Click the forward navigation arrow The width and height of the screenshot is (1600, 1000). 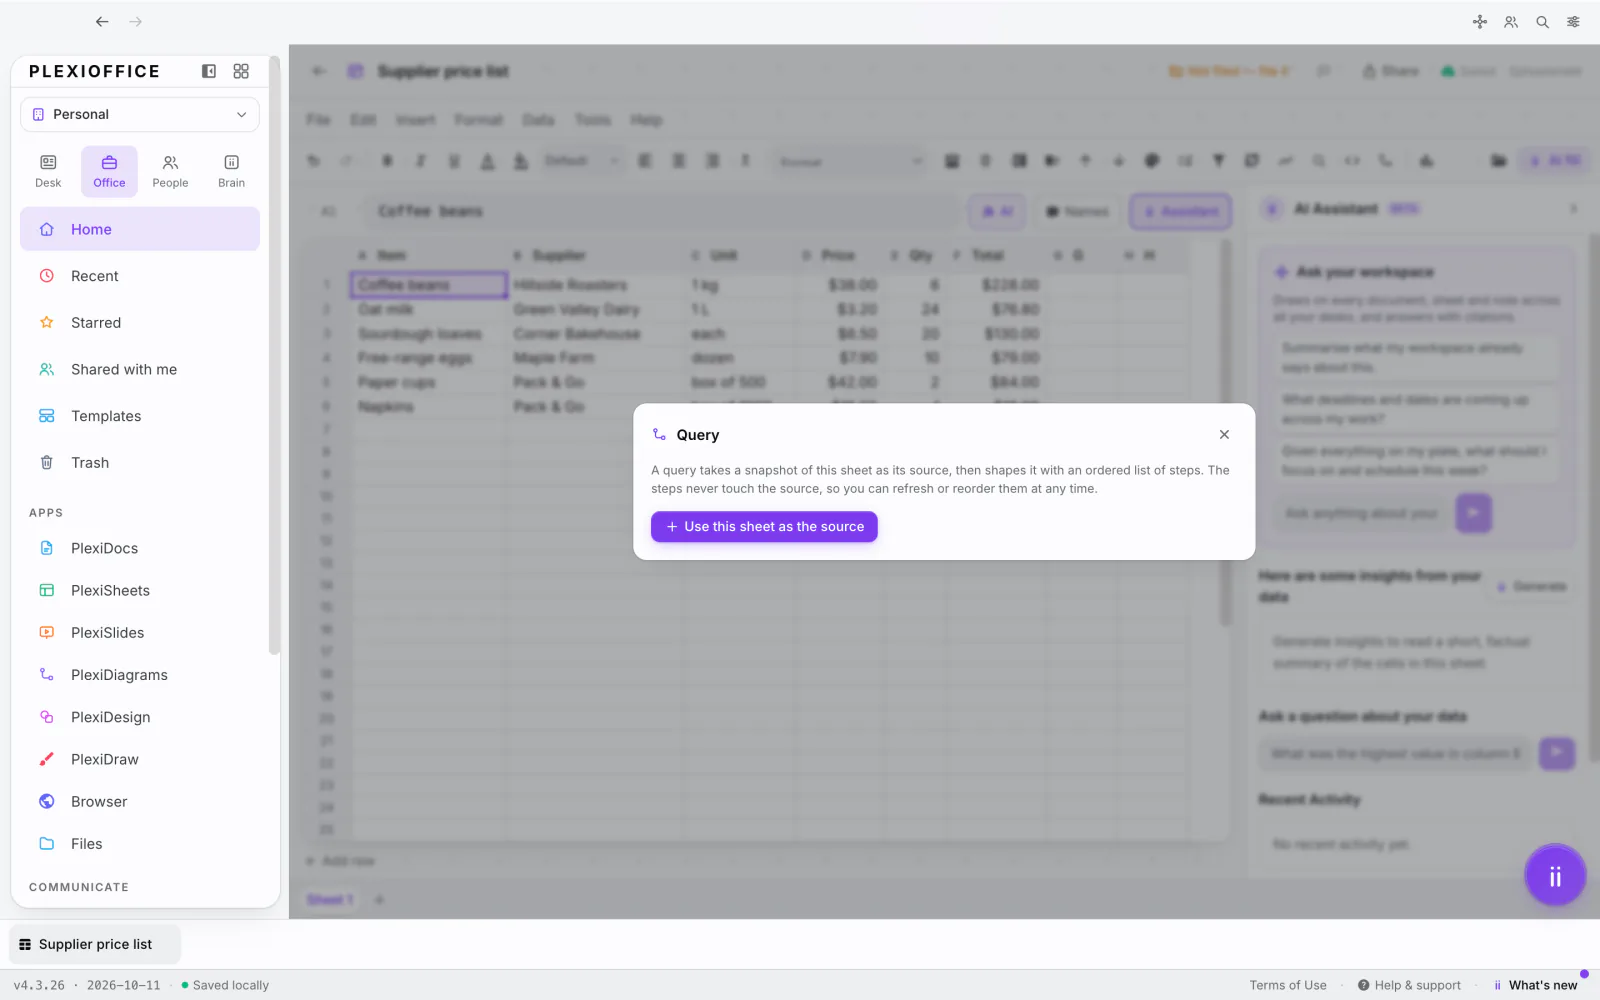136,21
